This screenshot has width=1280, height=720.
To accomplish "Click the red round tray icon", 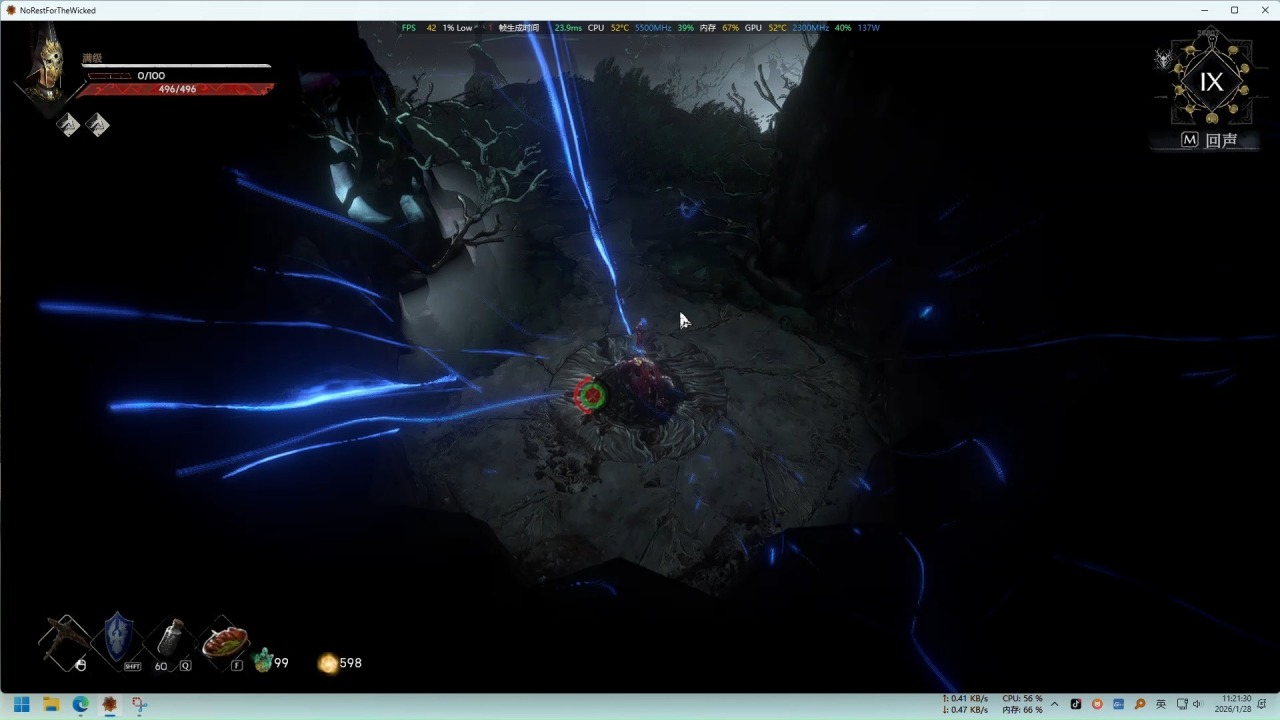I will 1097,704.
